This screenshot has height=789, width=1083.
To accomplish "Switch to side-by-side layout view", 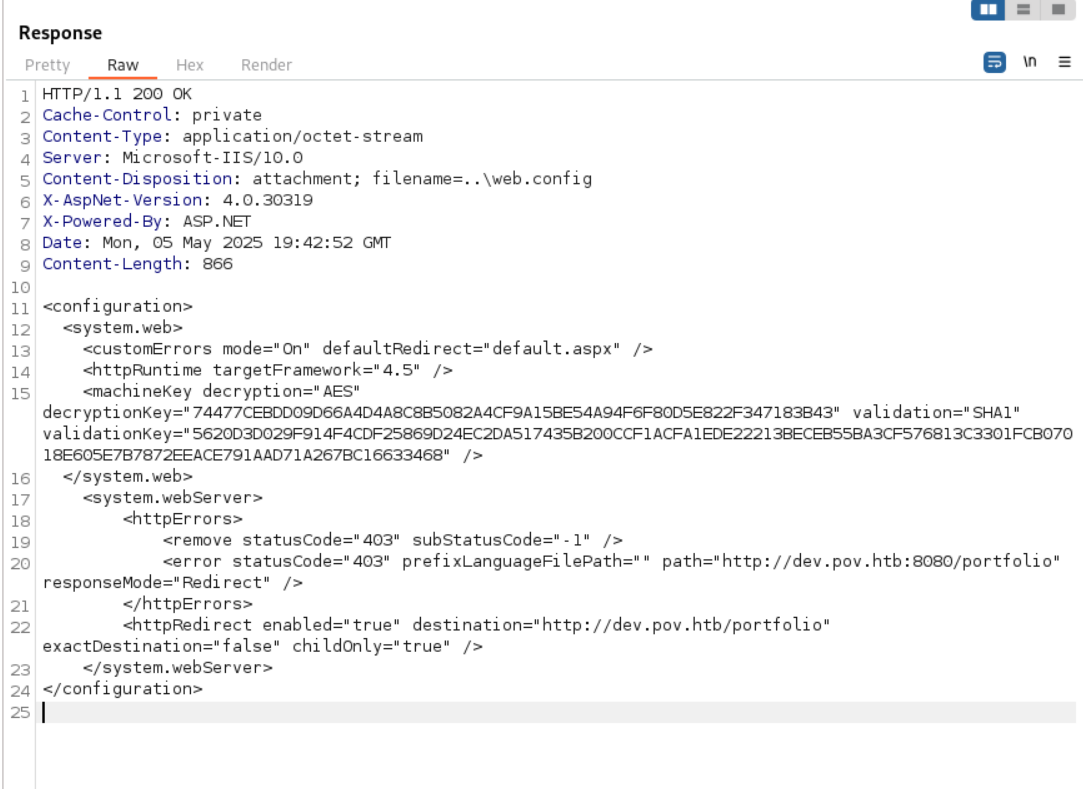I will [x=987, y=9].
